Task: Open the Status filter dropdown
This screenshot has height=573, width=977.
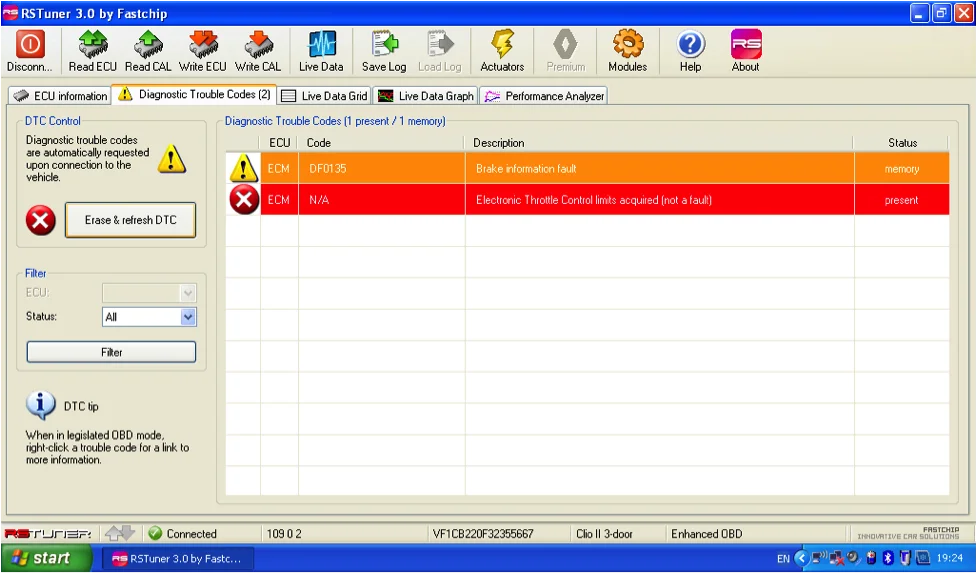Action: [x=188, y=317]
